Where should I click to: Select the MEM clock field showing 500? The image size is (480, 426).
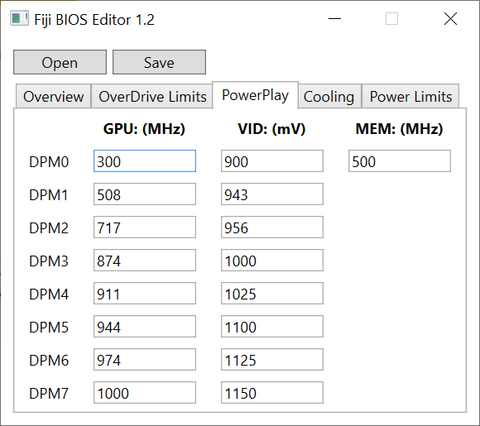click(x=399, y=161)
